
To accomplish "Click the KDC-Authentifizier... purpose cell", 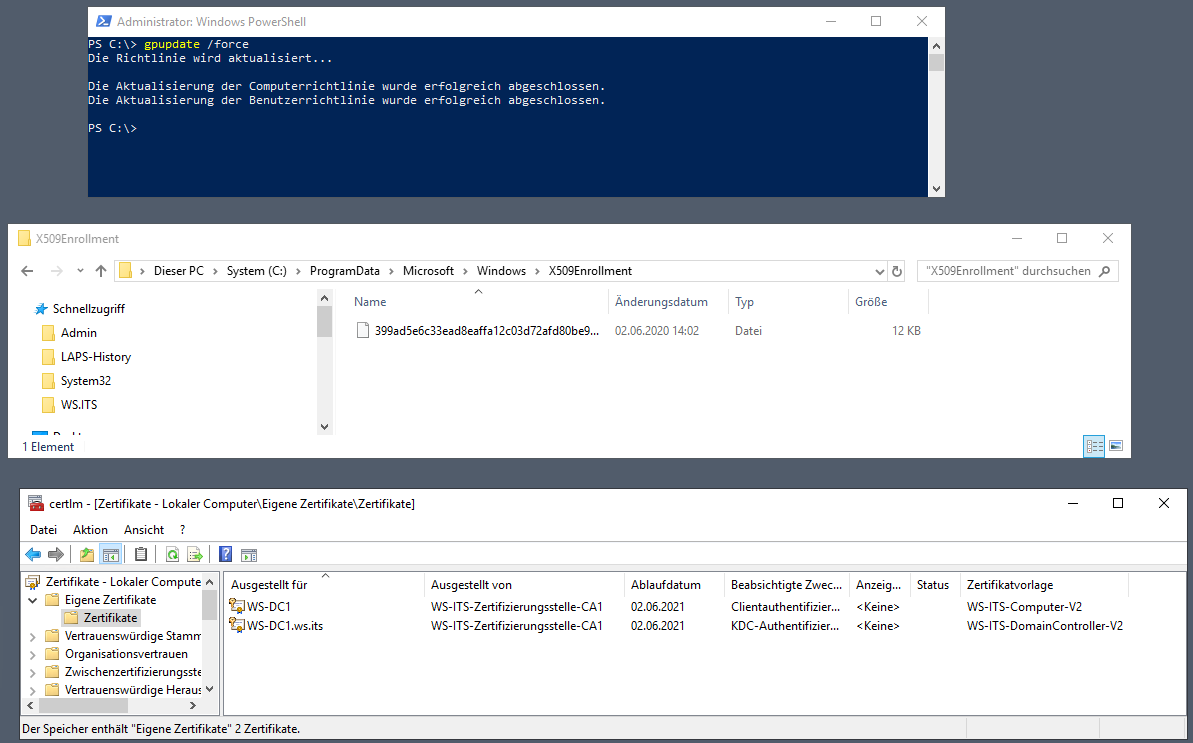I will point(785,626).
